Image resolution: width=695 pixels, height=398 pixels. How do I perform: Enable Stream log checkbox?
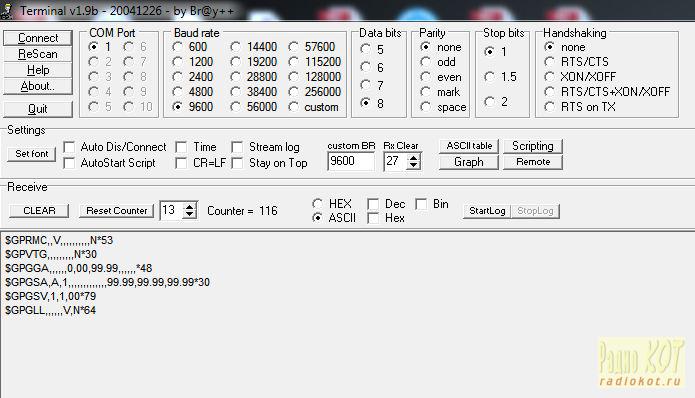[237, 147]
